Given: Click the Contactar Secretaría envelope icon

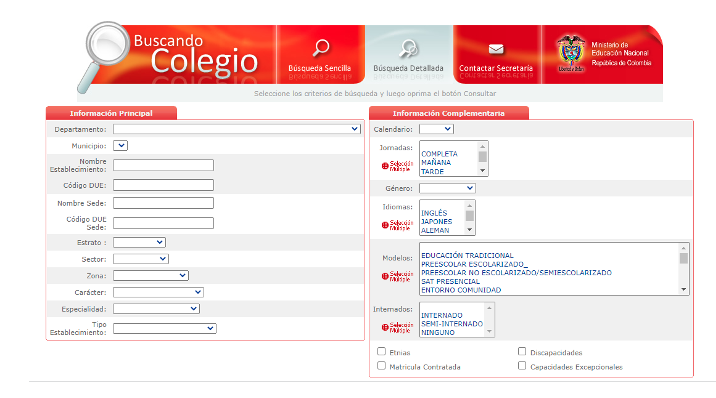Looking at the screenshot, I should click(x=496, y=48).
